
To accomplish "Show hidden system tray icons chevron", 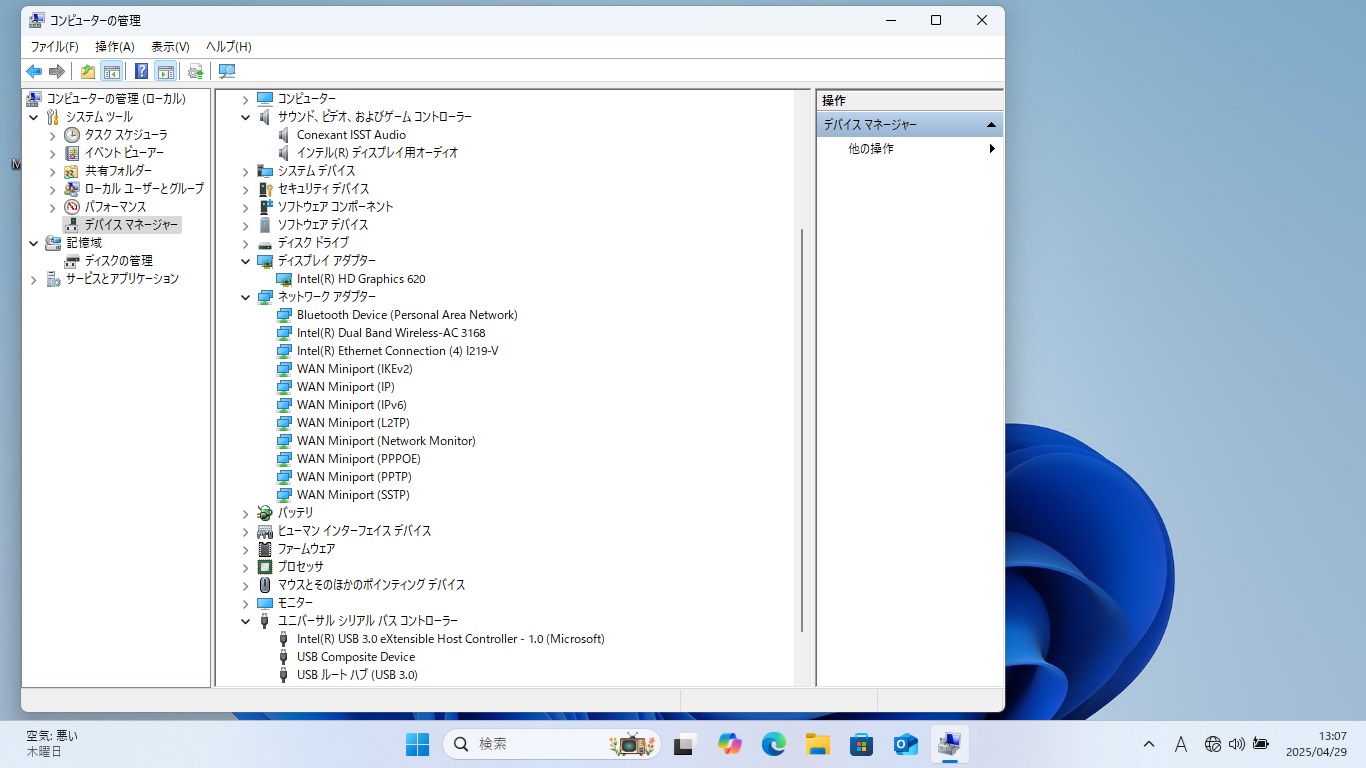I will pos(1149,744).
